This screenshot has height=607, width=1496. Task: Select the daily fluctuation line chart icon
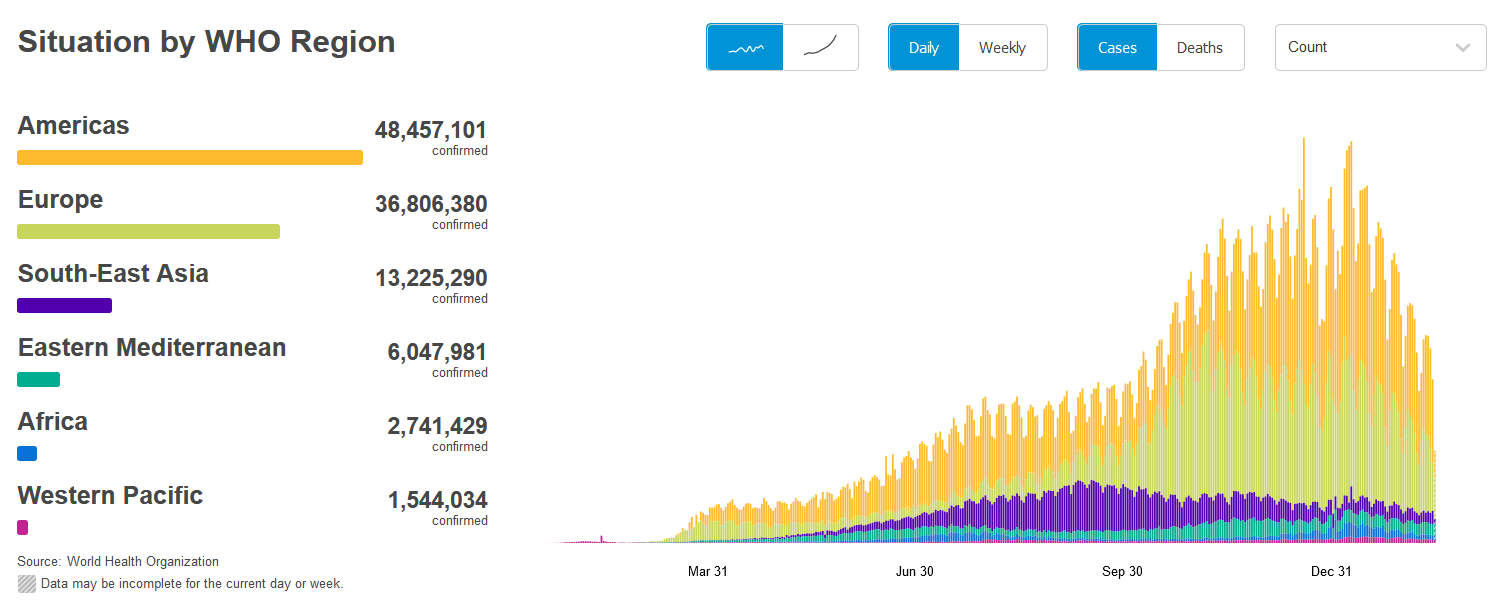pyautogui.click(x=744, y=48)
